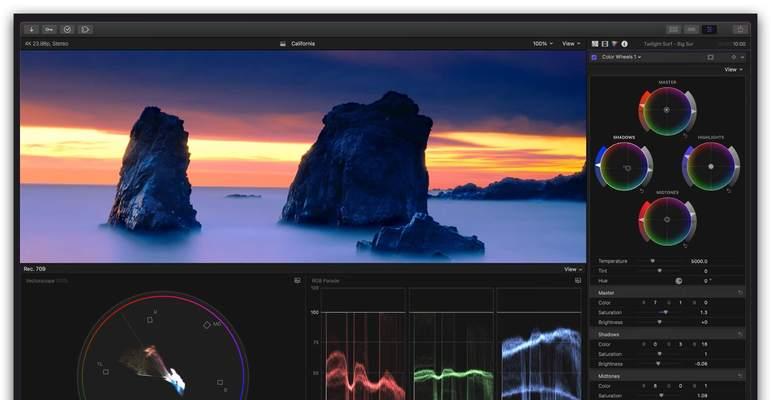
Task: Click the Extensions icon in top toolbar
Action: pyautogui.click(x=85, y=30)
